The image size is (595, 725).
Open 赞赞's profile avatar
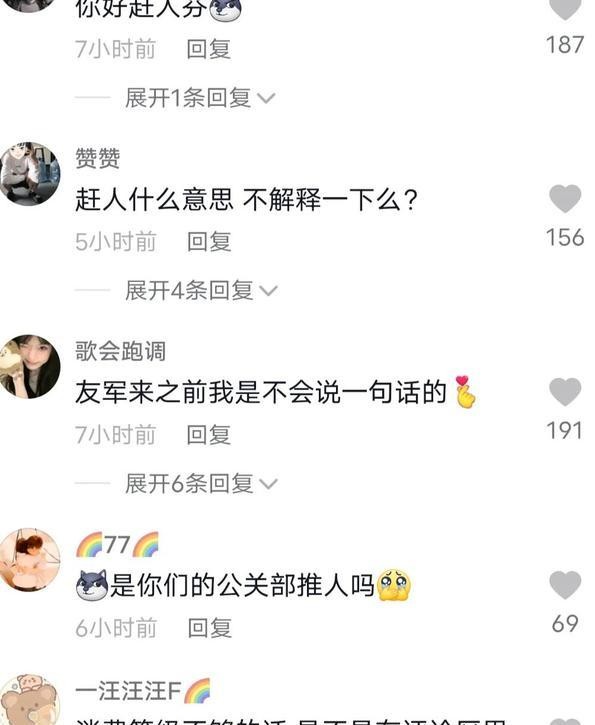tap(30, 174)
